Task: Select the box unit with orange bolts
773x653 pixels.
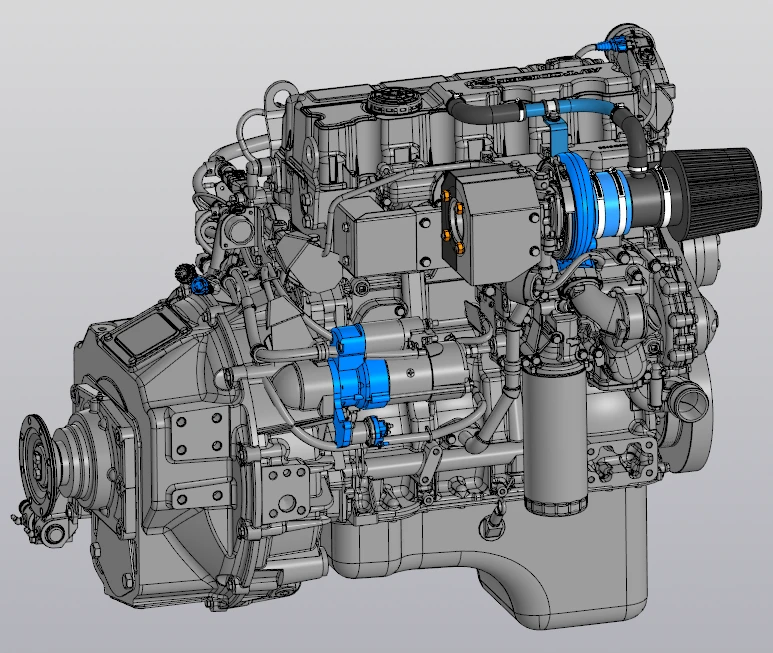Action: click(x=490, y=225)
